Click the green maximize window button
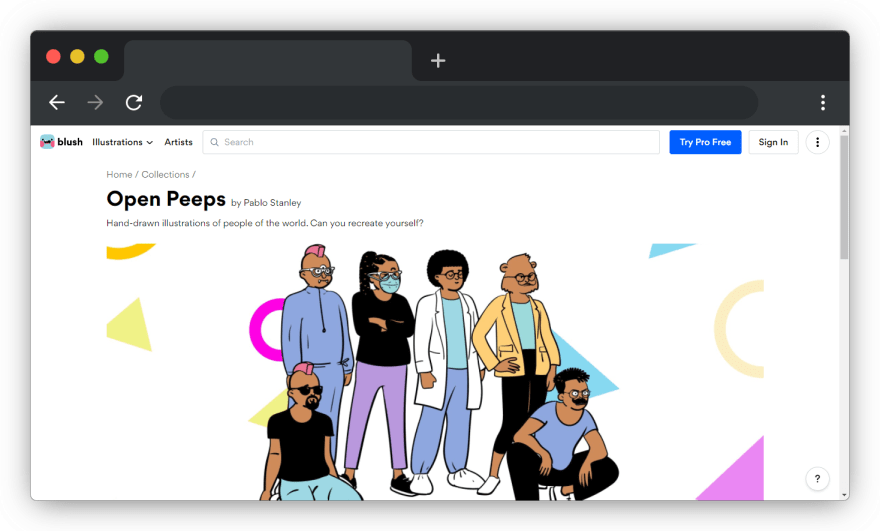Viewport: 880px width, 531px height. [102, 57]
